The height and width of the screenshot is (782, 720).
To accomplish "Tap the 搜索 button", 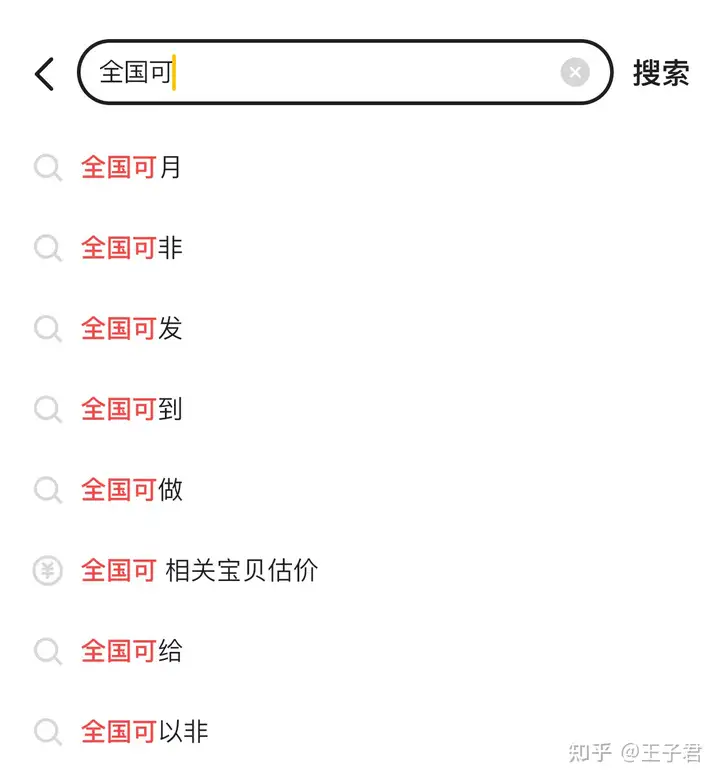I will (x=661, y=73).
